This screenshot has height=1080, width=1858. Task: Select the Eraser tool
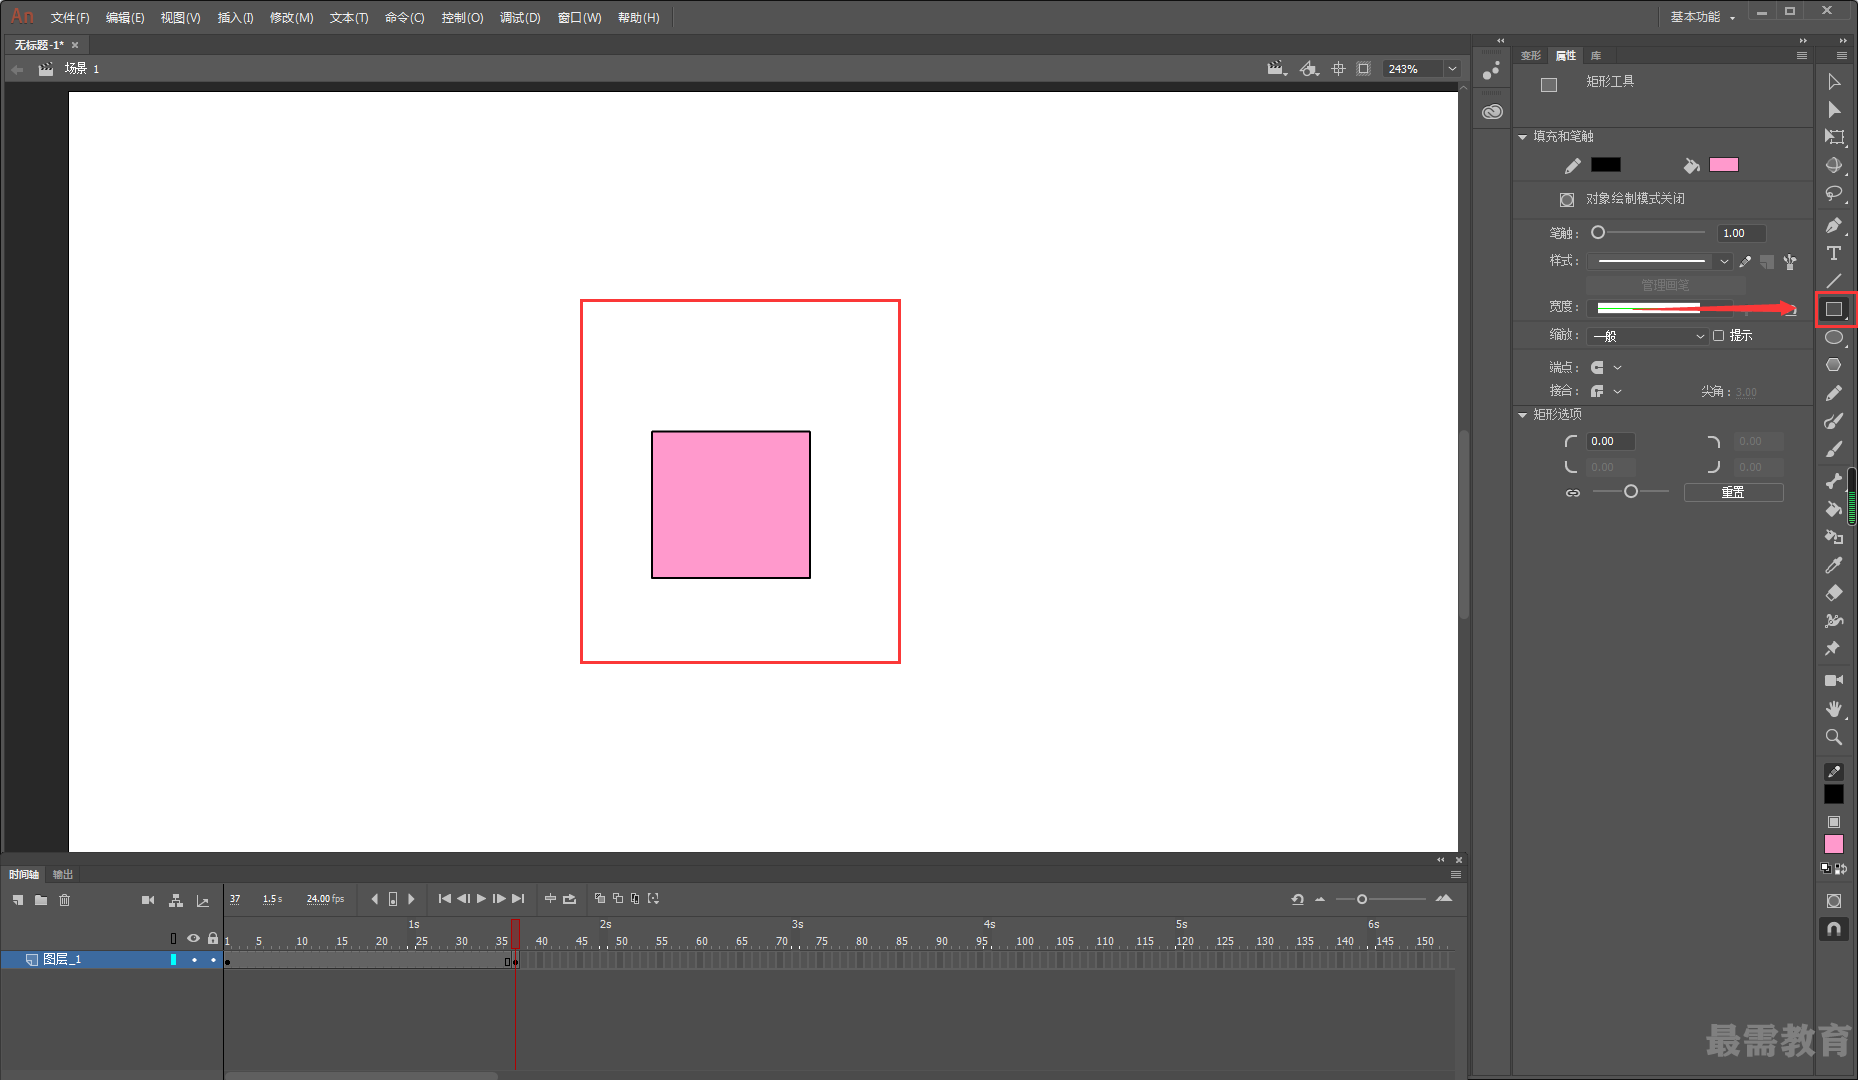1834,593
